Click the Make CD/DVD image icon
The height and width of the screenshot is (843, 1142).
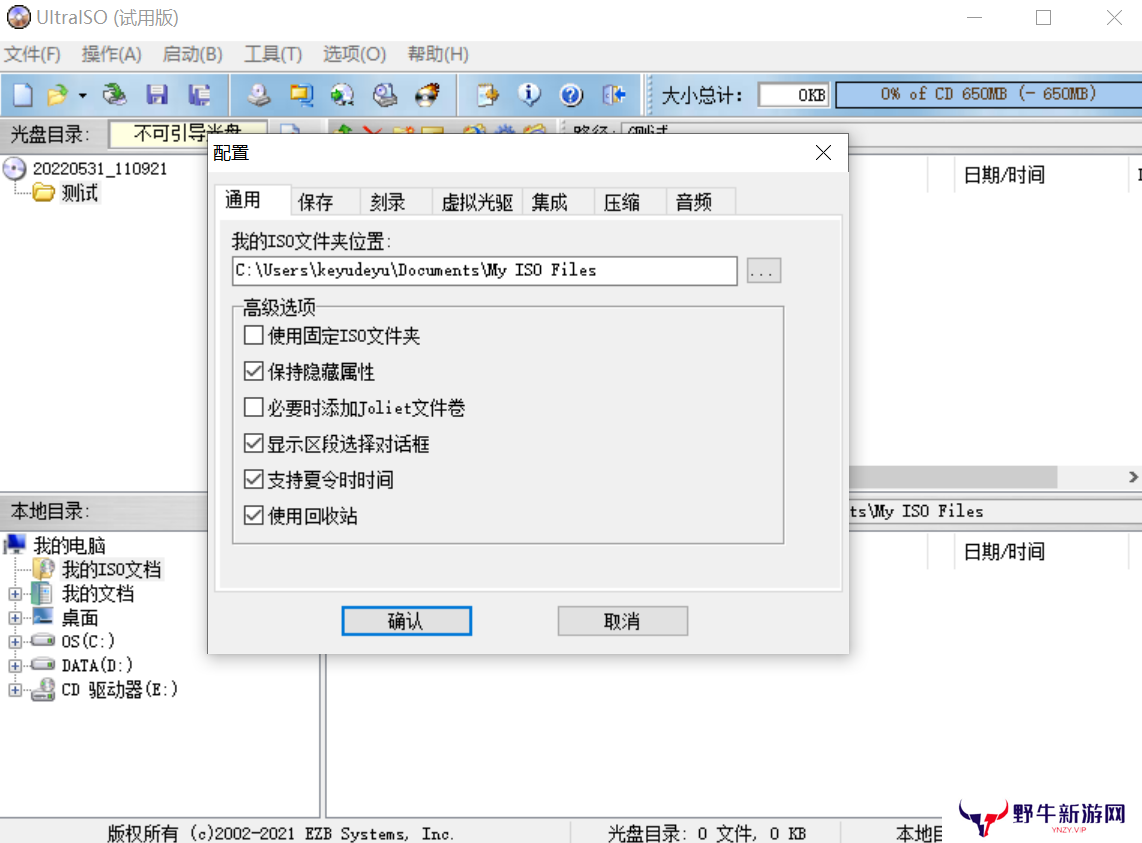[258, 95]
